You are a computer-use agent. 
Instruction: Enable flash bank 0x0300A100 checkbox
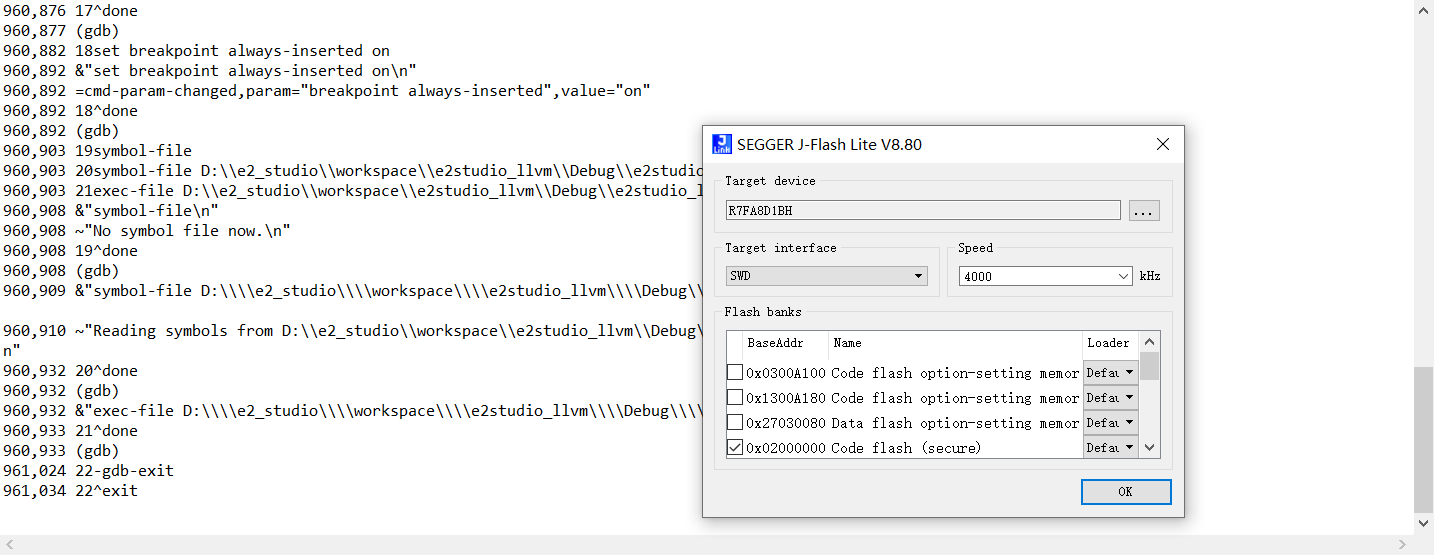735,372
